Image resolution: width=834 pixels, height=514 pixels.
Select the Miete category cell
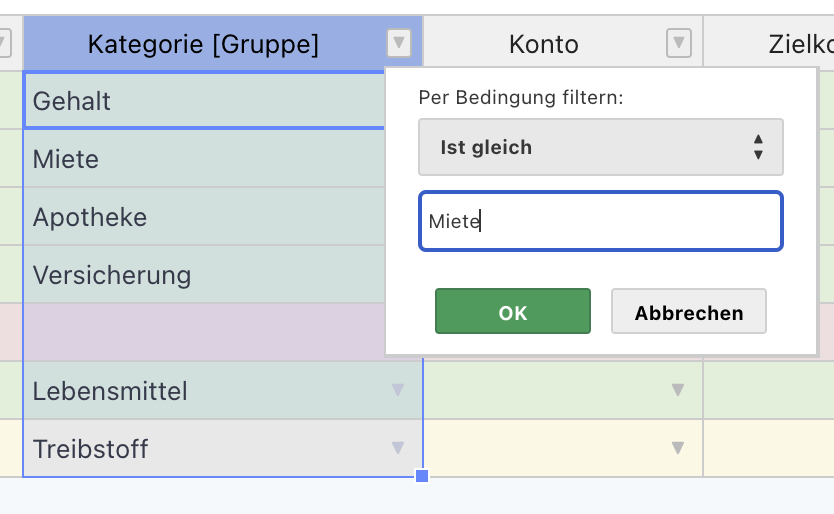tap(200, 159)
